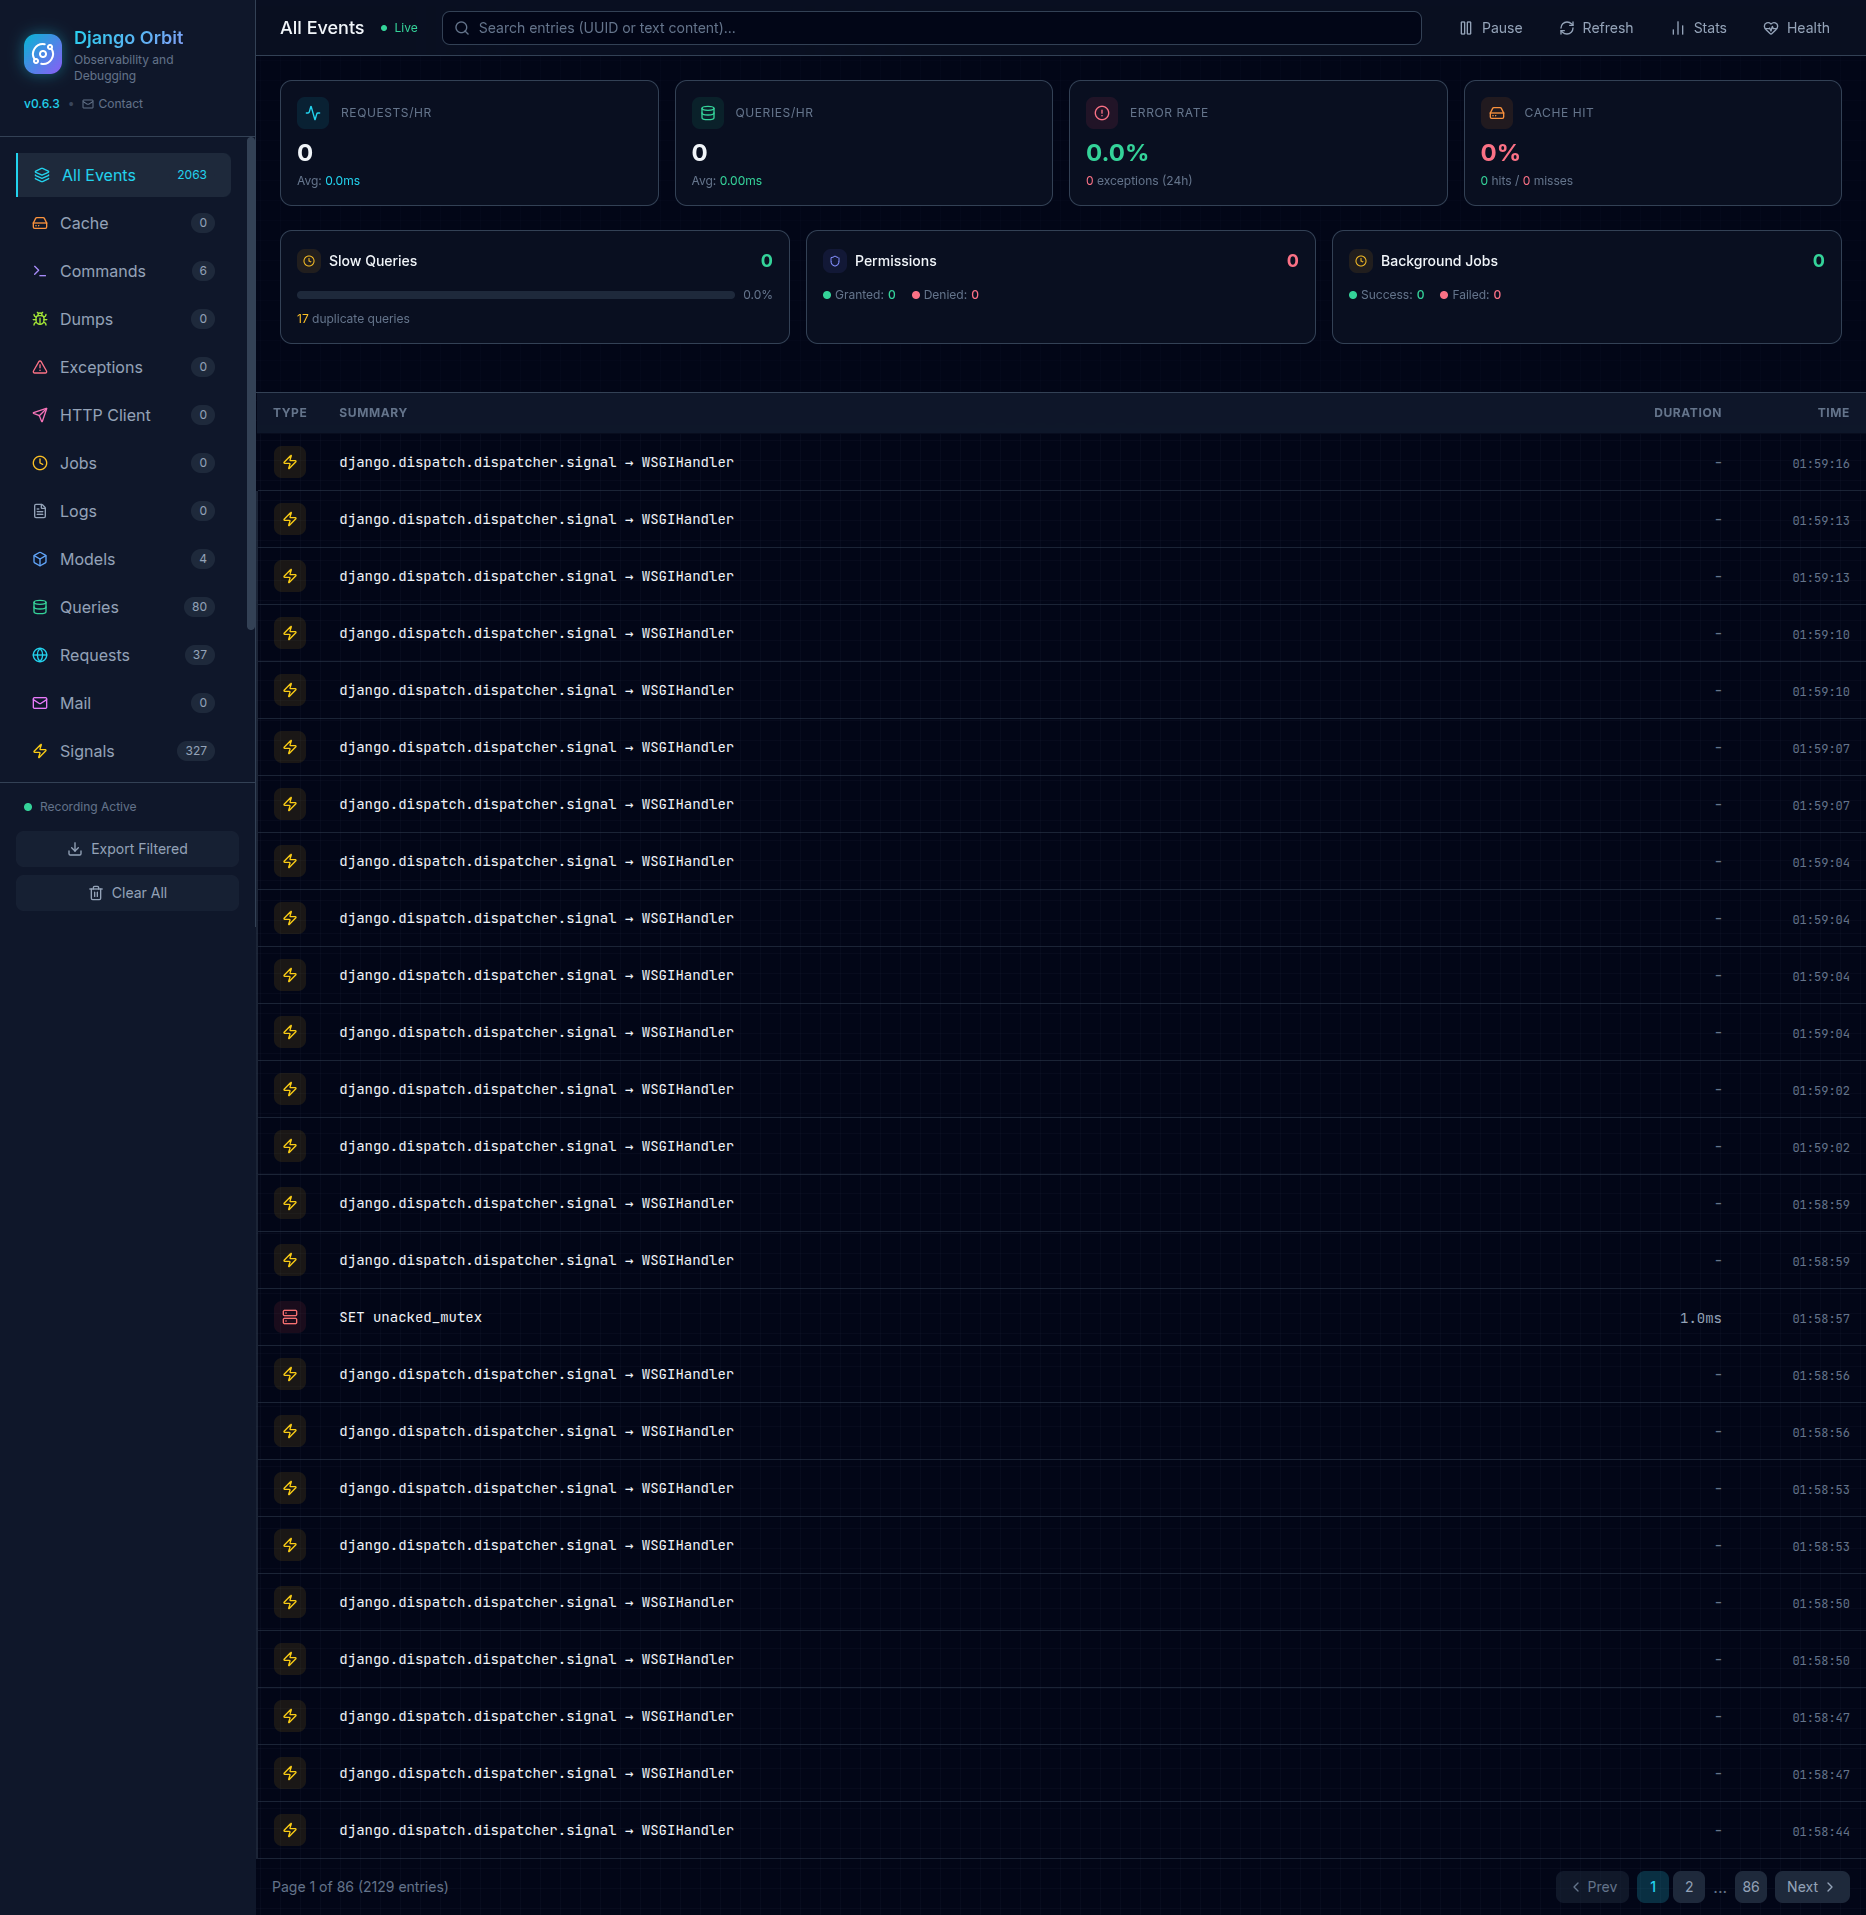
Task: Click the Slow Queries clock icon
Action: pyautogui.click(x=309, y=261)
